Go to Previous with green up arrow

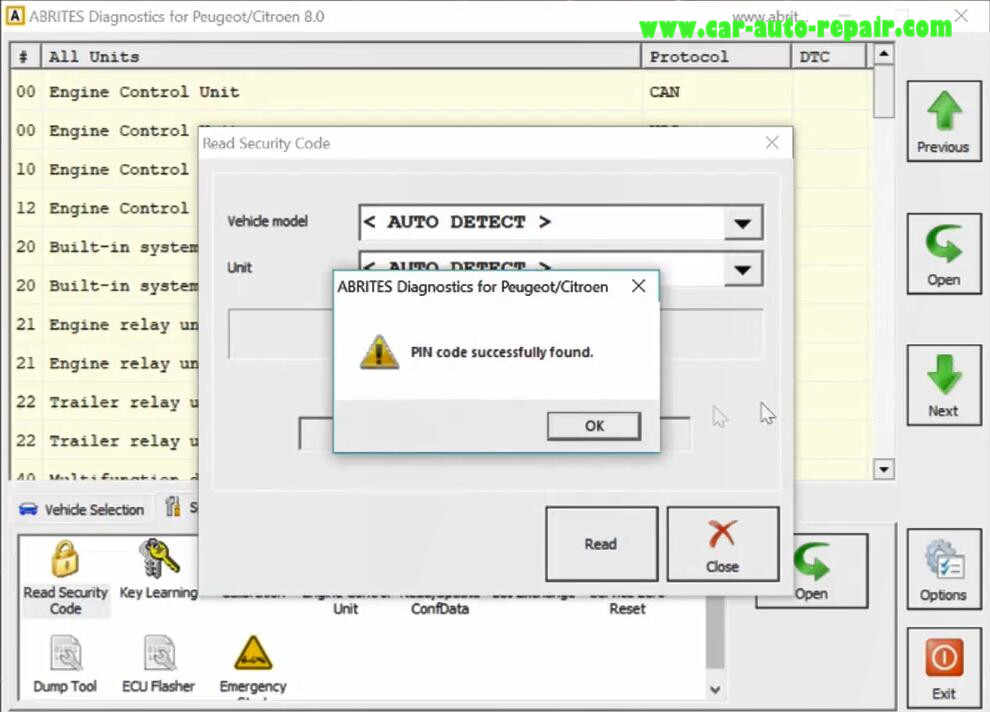tap(944, 121)
